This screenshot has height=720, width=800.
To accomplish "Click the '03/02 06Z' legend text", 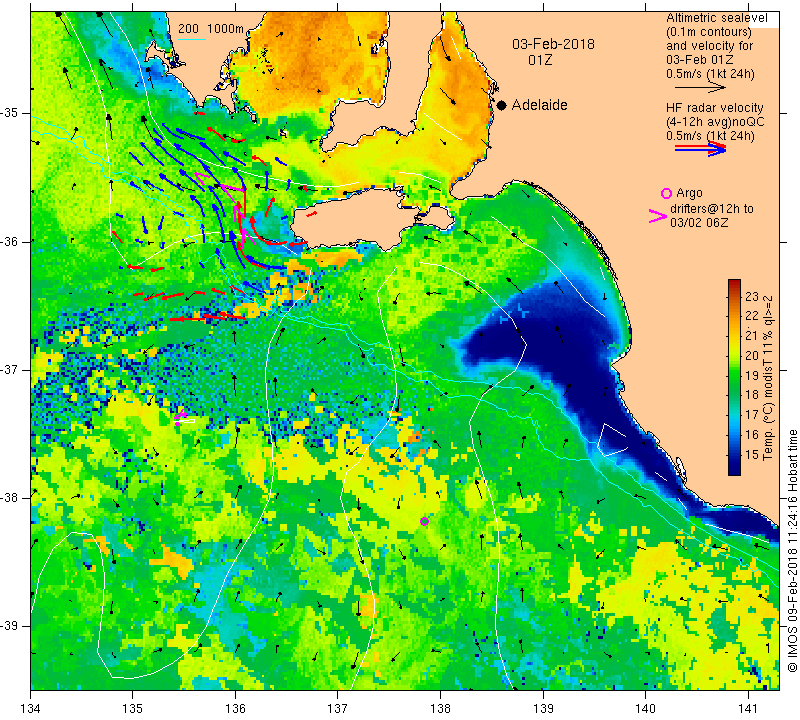I will pyautogui.click(x=699, y=222).
